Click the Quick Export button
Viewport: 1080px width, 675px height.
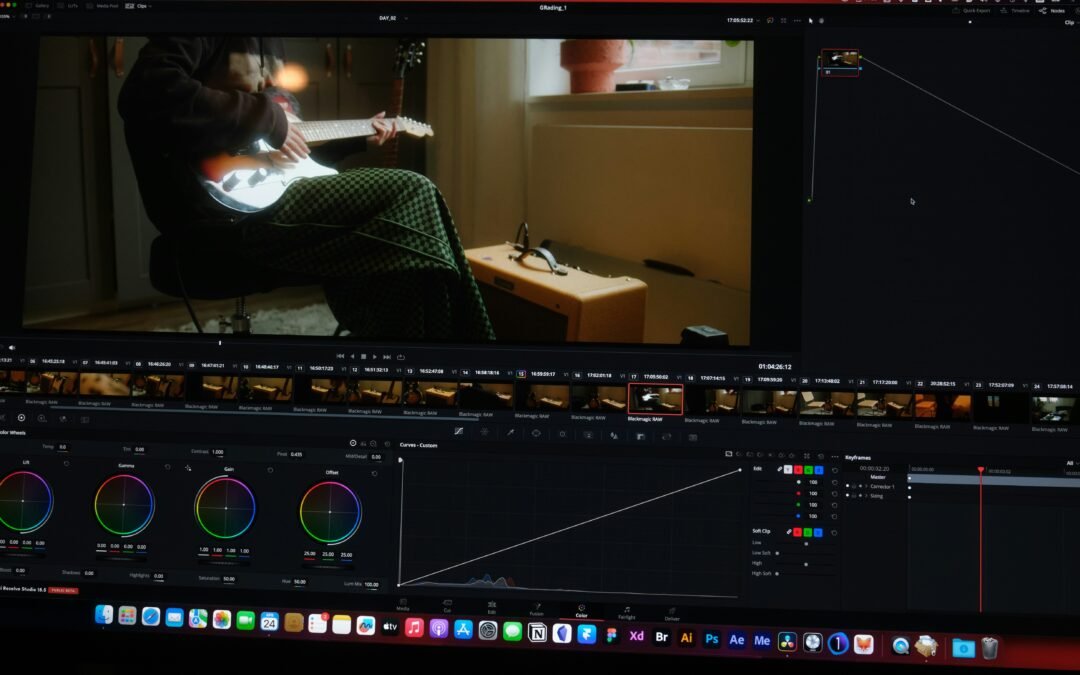pyautogui.click(x=975, y=11)
